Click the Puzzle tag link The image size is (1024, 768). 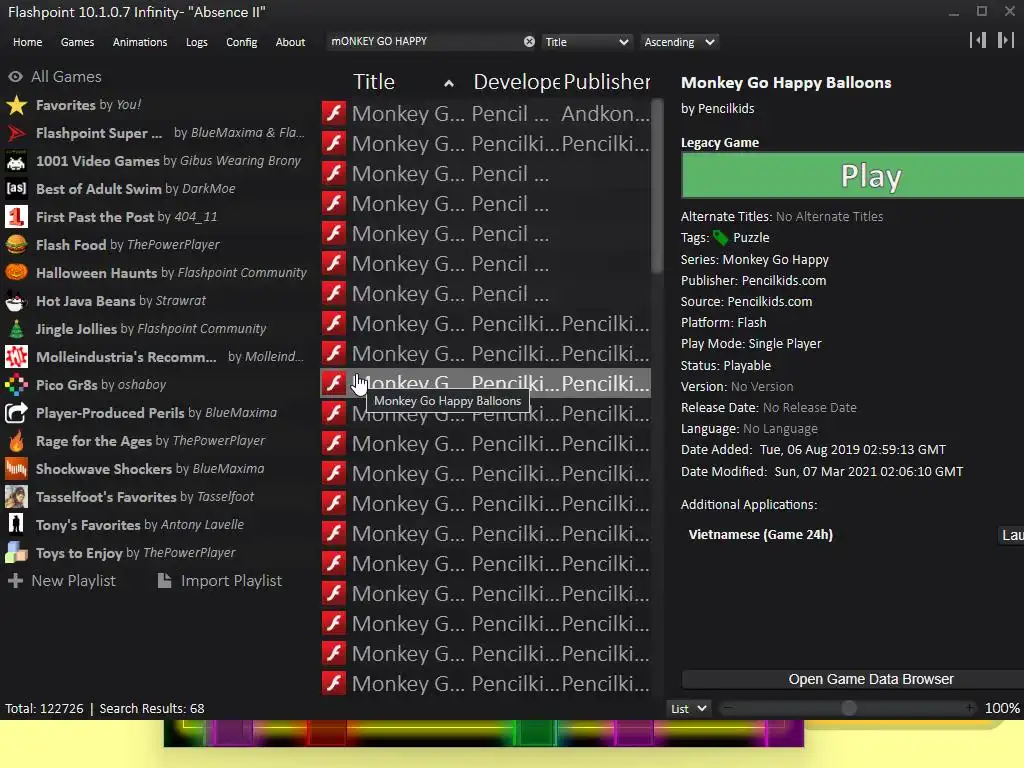pyautogui.click(x=751, y=238)
